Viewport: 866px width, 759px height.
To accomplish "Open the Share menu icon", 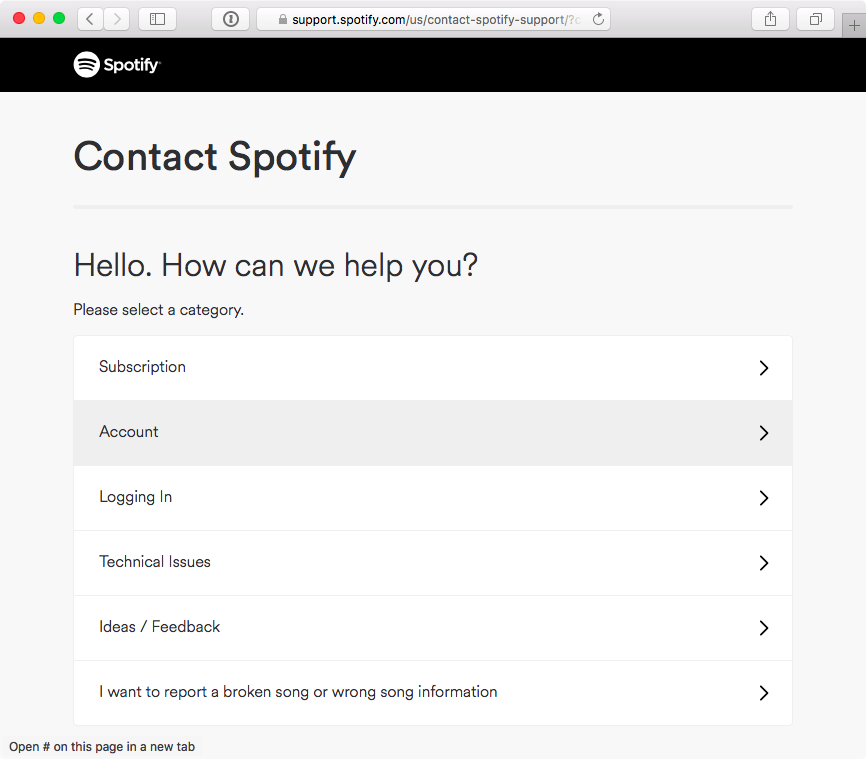I will pos(770,19).
